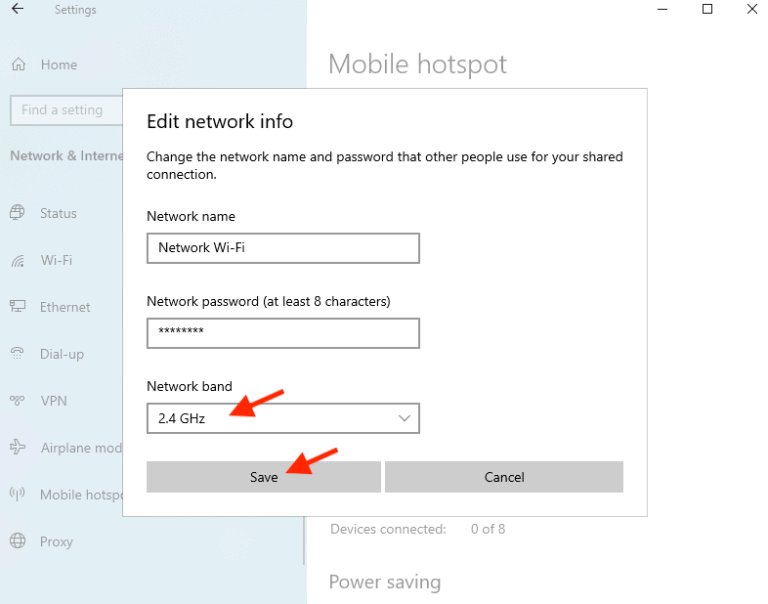Select the Dial-up icon
The height and width of the screenshot is (604, 768).
pyautogui.click(x=17, y=354)
